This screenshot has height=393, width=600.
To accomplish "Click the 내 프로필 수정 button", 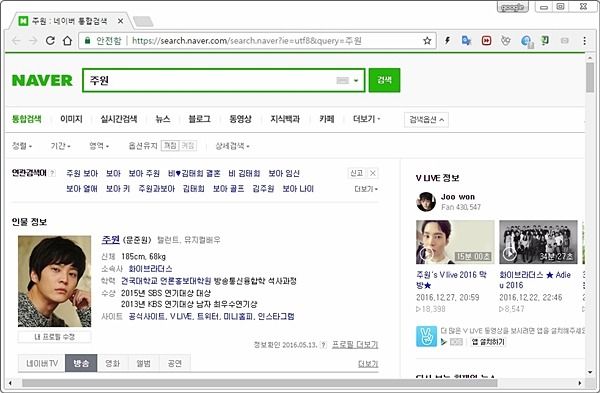I will tap(54, 337).
